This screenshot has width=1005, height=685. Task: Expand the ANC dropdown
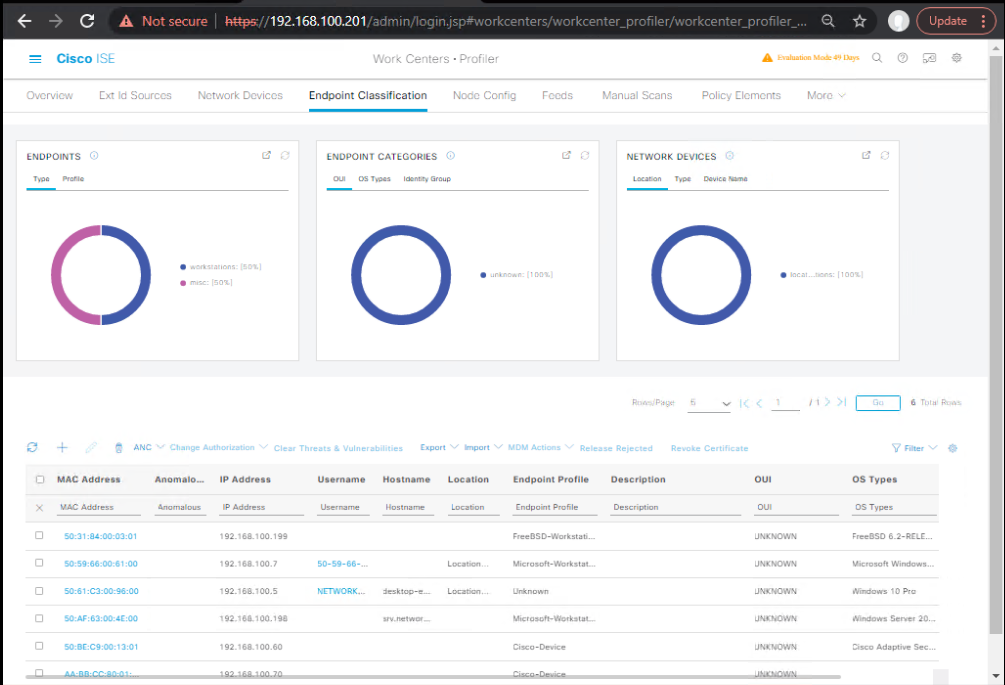pyautogui.click(x=149, y=447)
